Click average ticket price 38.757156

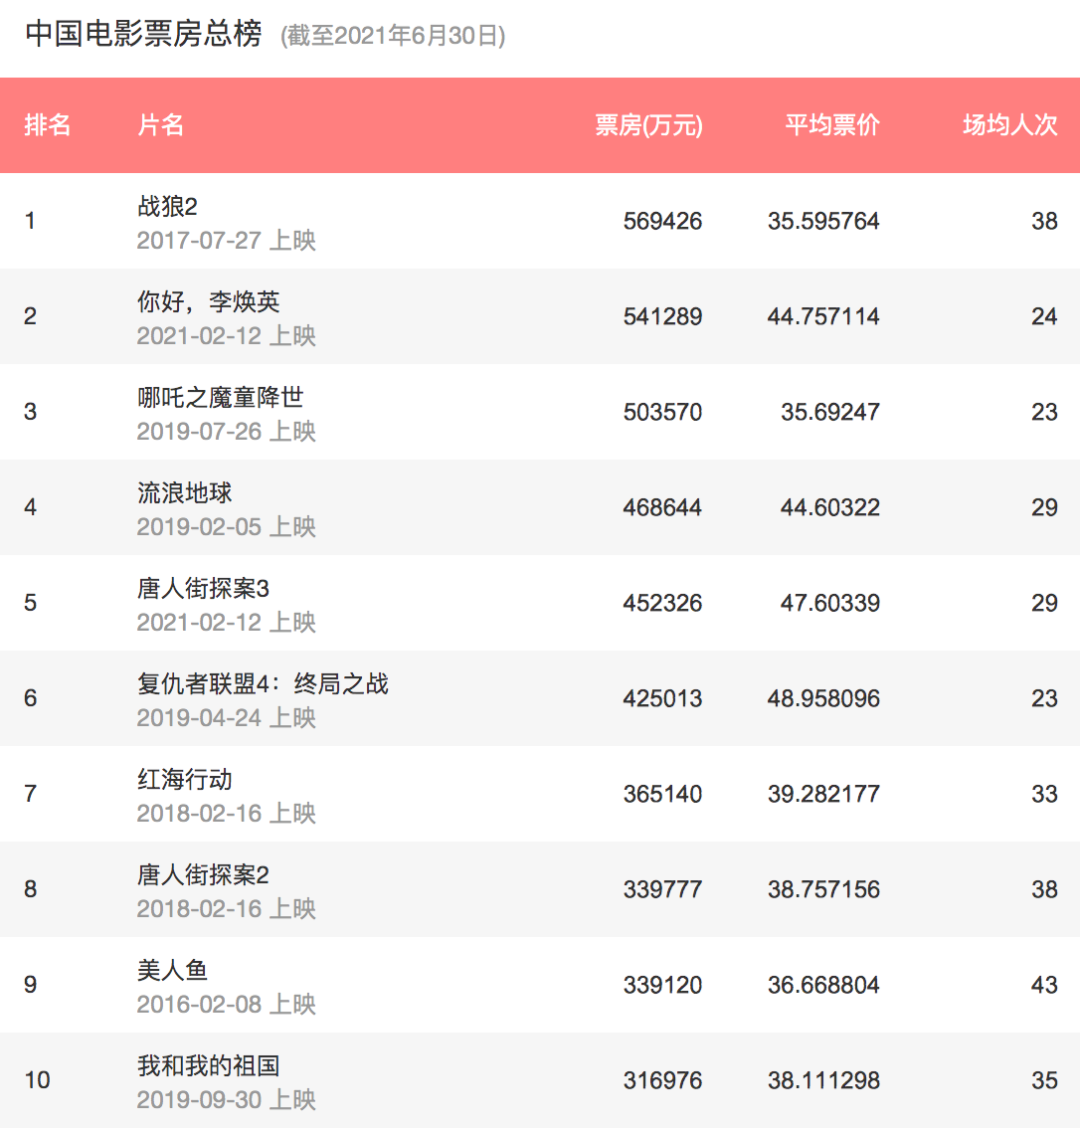(x=824, y=890)
